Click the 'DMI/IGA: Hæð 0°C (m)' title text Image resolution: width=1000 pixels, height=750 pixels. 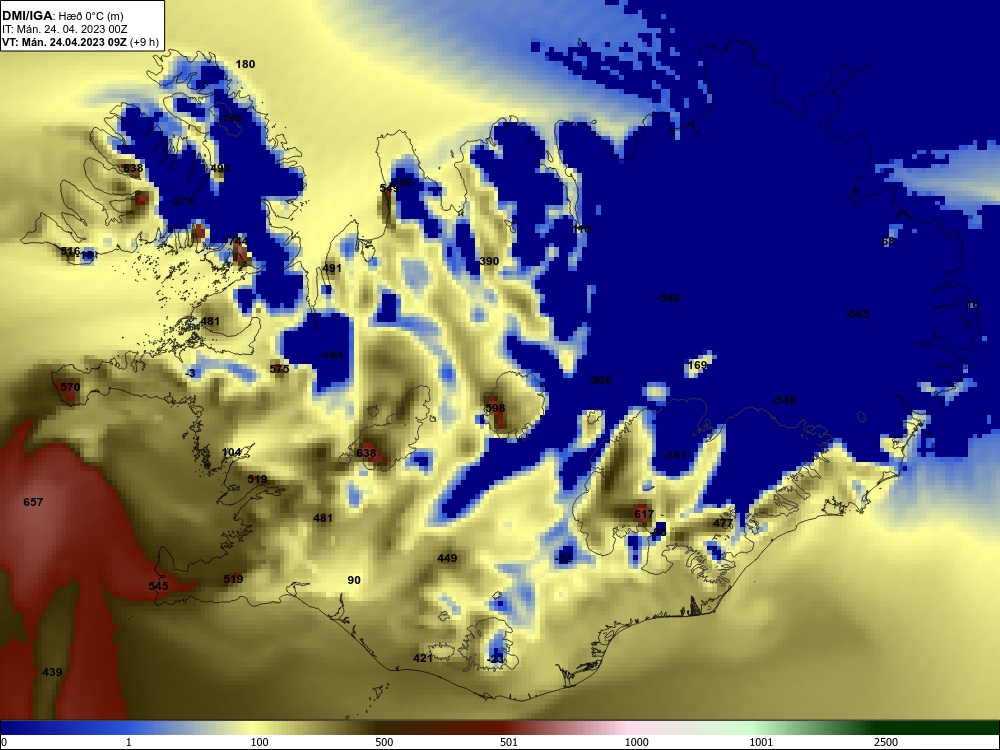[62, 16]
